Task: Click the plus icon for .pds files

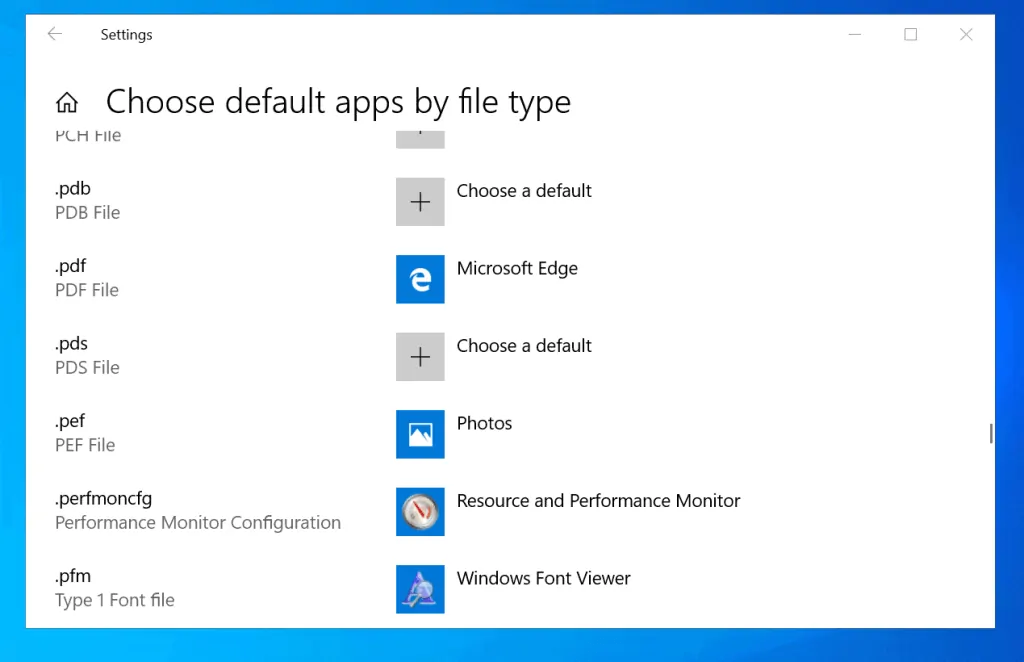Action: click(420, 357)
